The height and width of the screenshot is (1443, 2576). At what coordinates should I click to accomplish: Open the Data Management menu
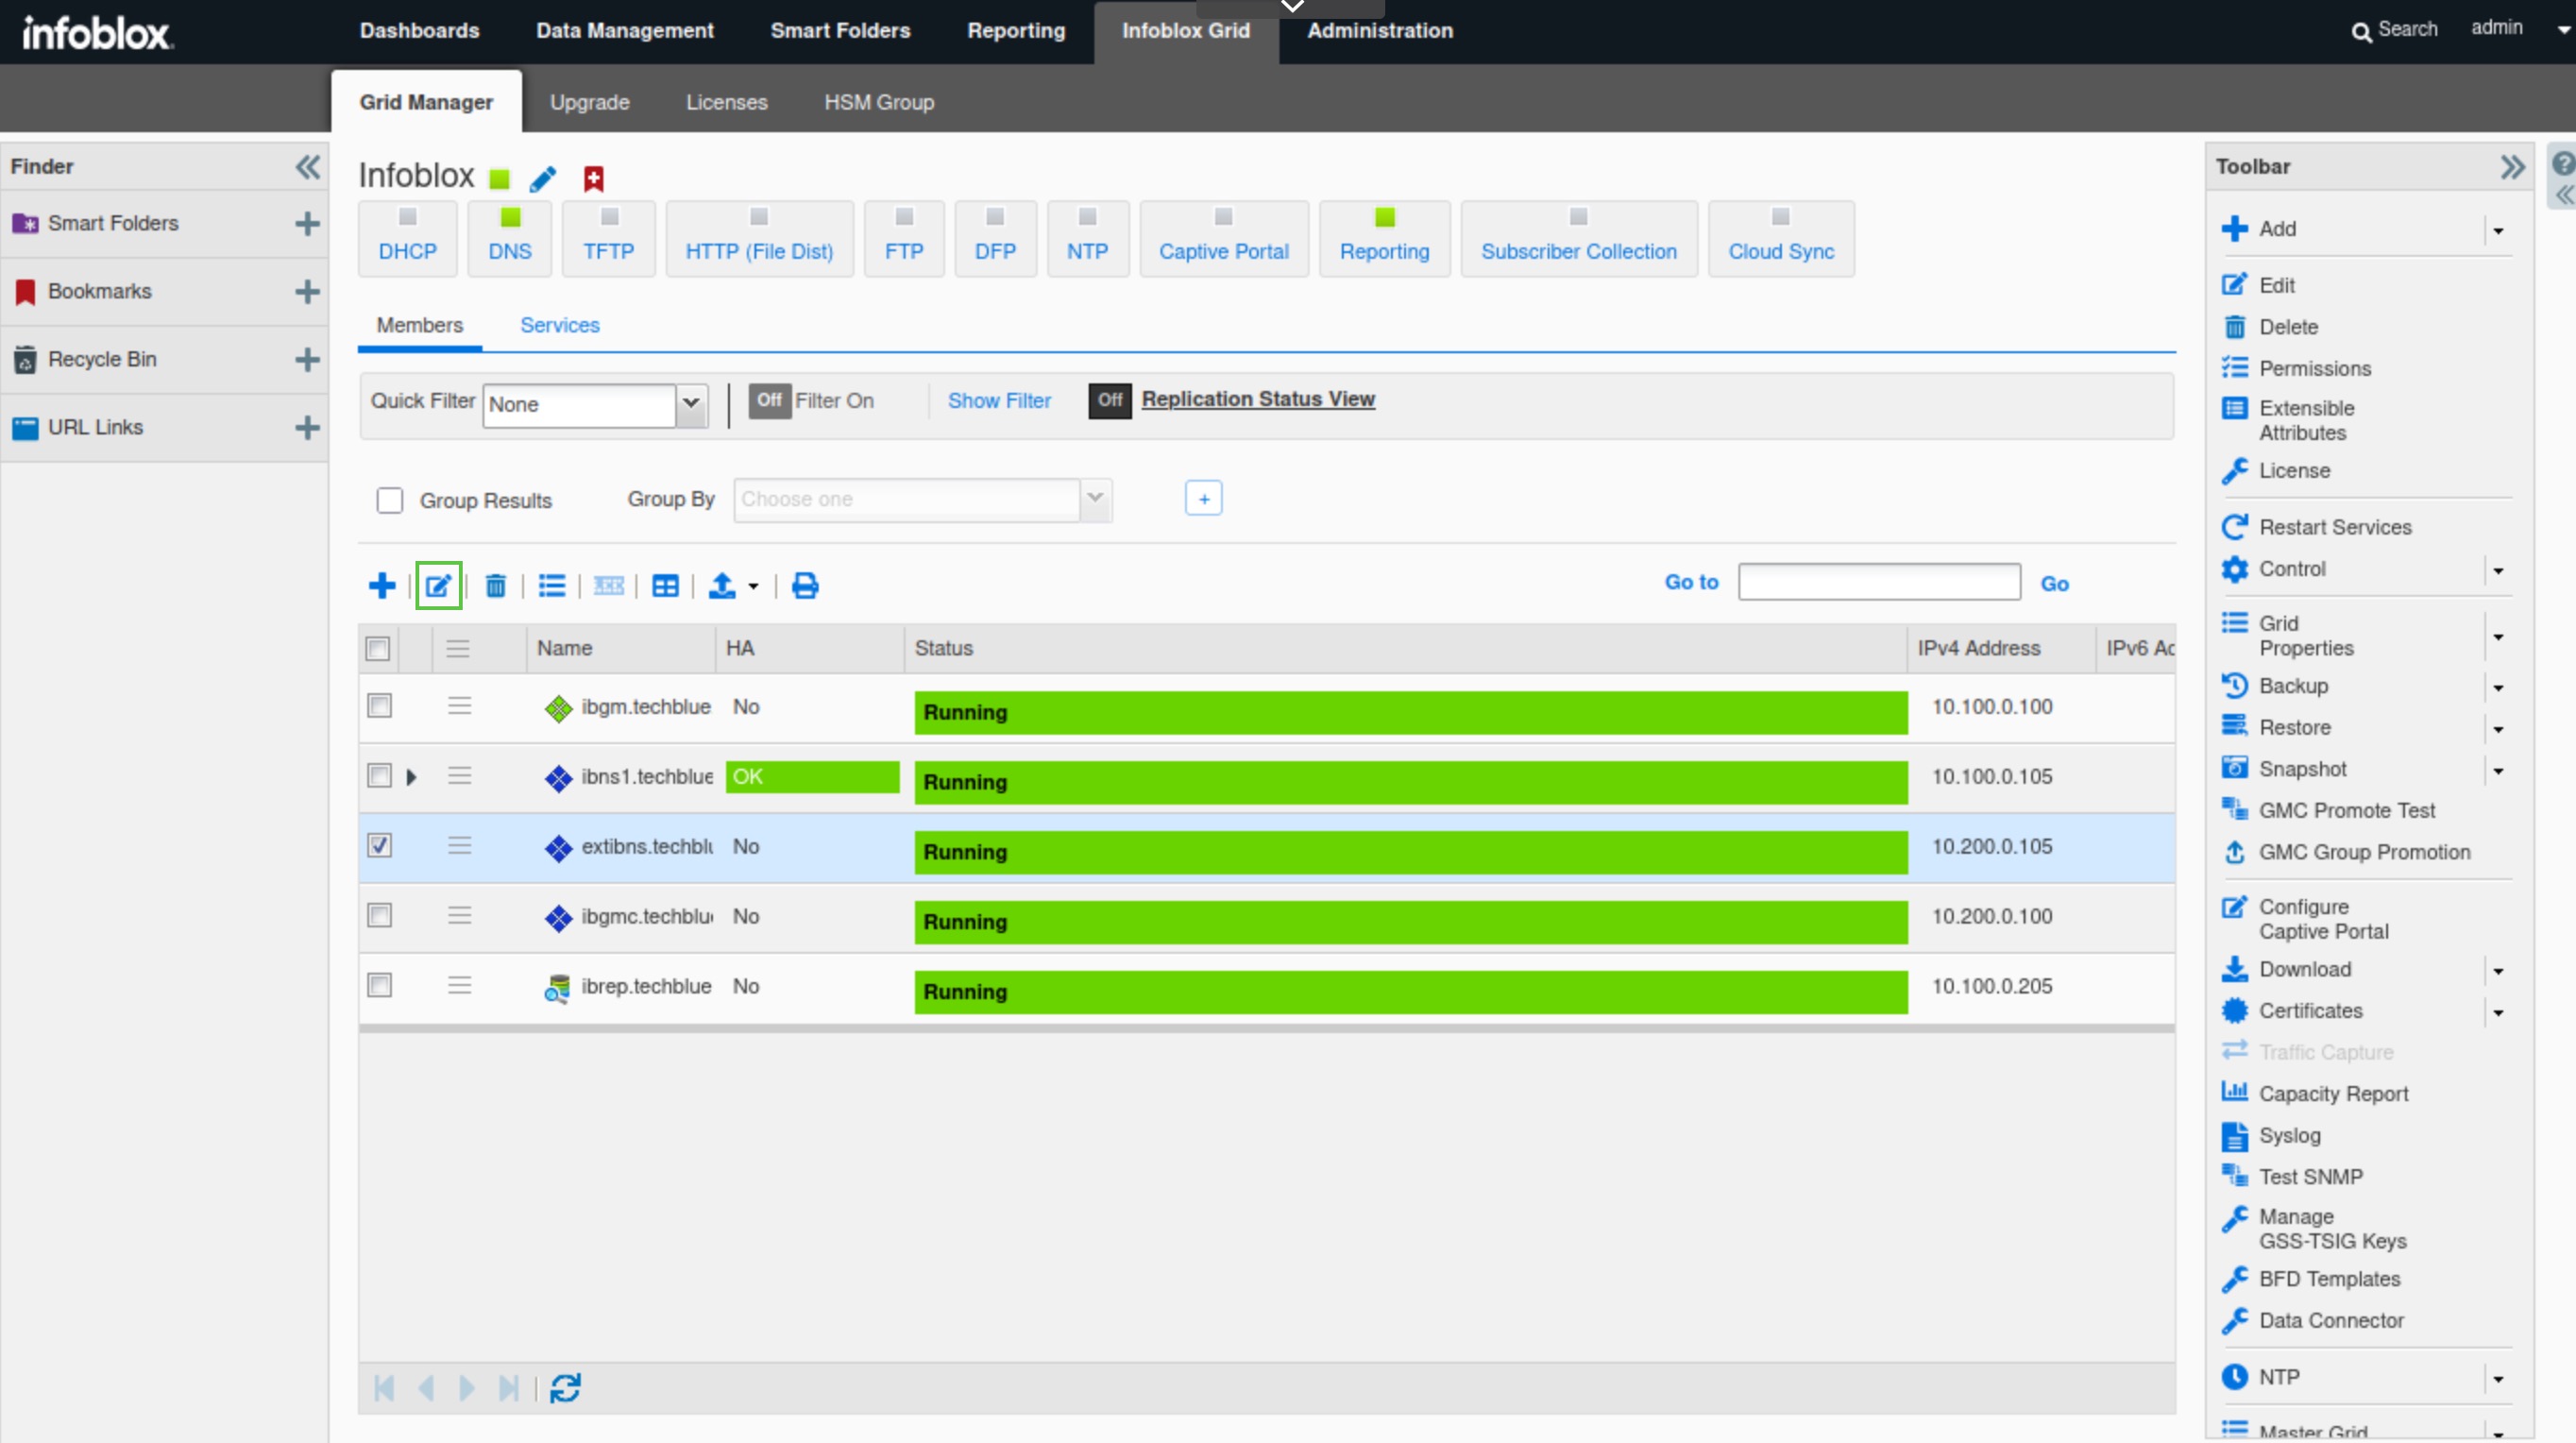point(624,31)
